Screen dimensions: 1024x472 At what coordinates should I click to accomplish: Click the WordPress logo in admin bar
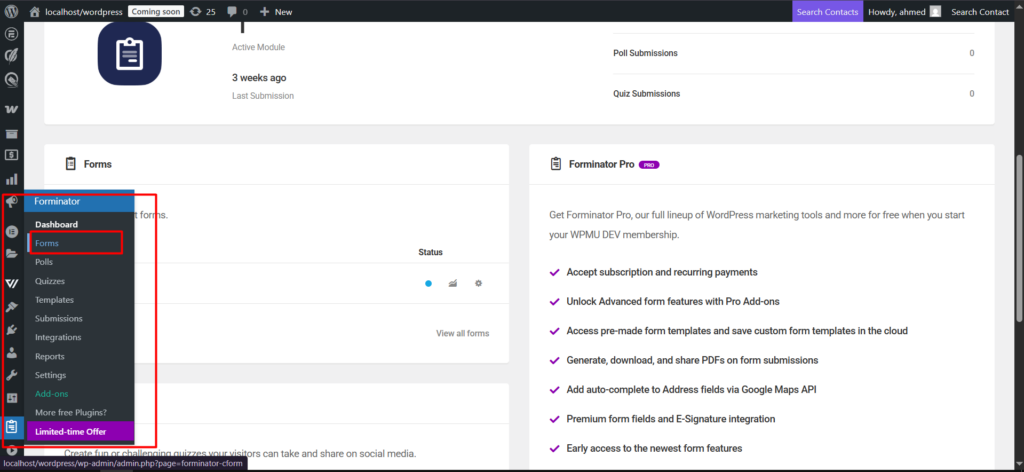[x=11, y=11]
